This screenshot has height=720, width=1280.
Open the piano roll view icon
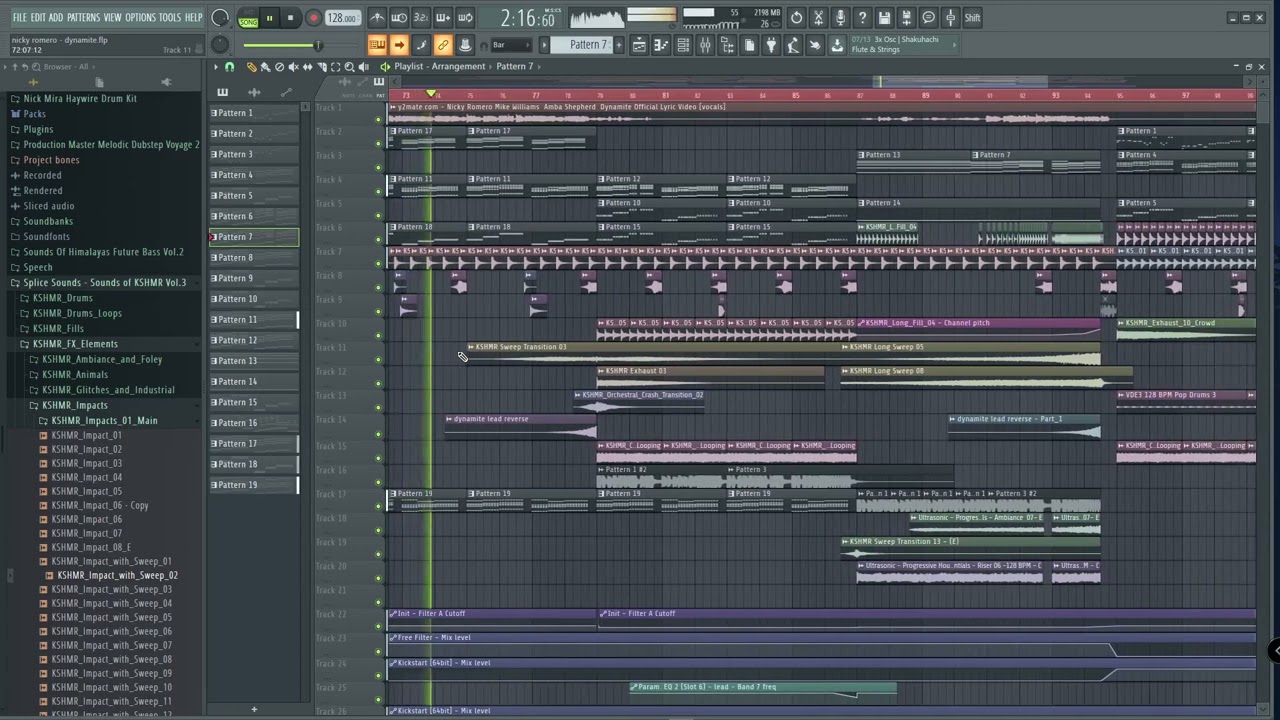pos(661,45)
